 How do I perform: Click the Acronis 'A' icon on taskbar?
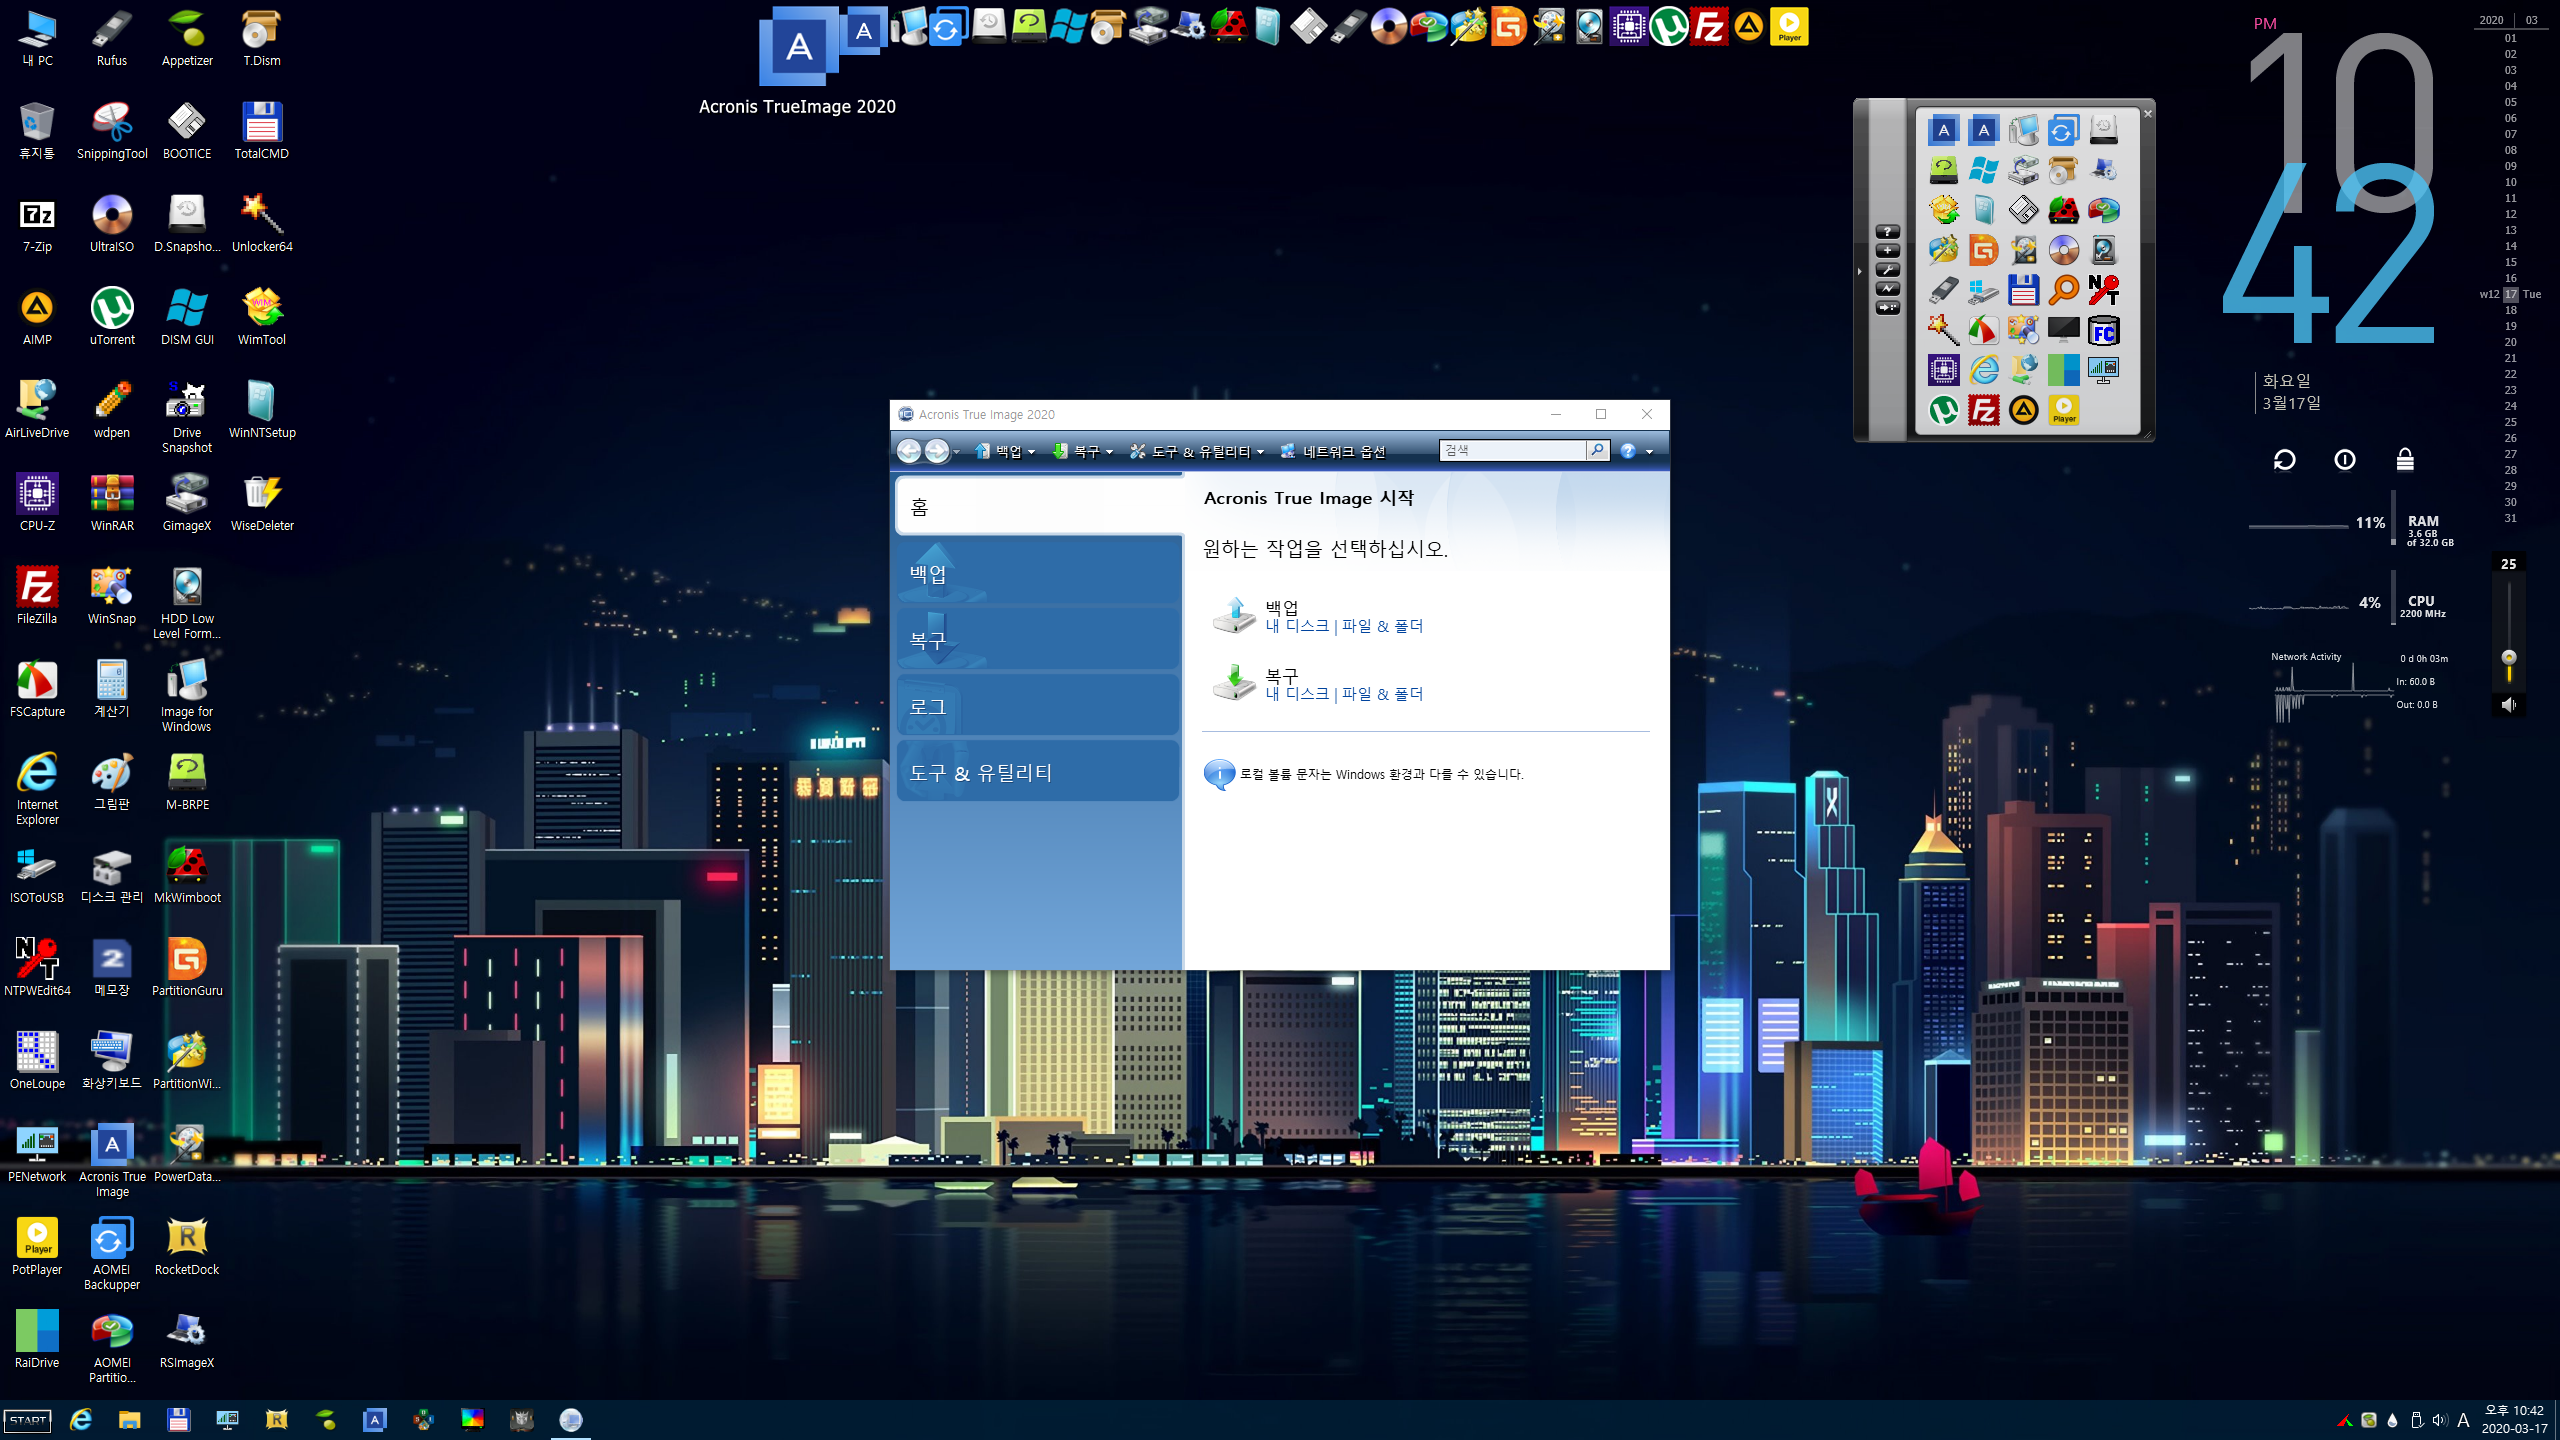click(x=374, y=1420)
